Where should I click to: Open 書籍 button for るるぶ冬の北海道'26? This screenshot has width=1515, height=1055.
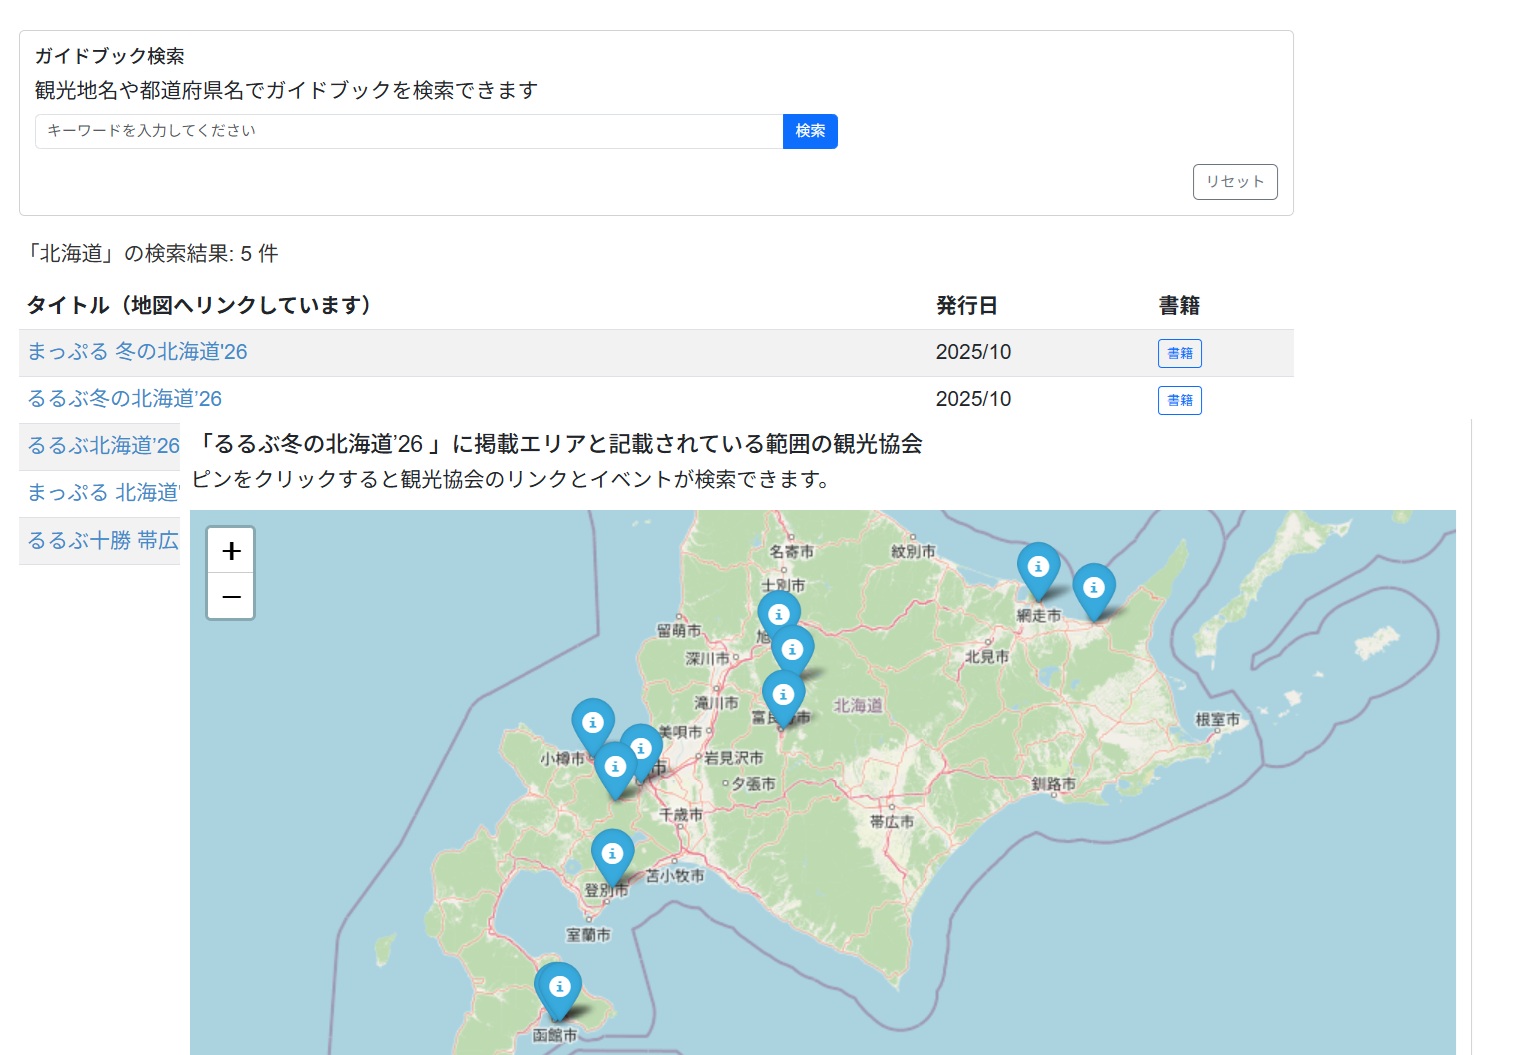click(x=1179, y=400)
